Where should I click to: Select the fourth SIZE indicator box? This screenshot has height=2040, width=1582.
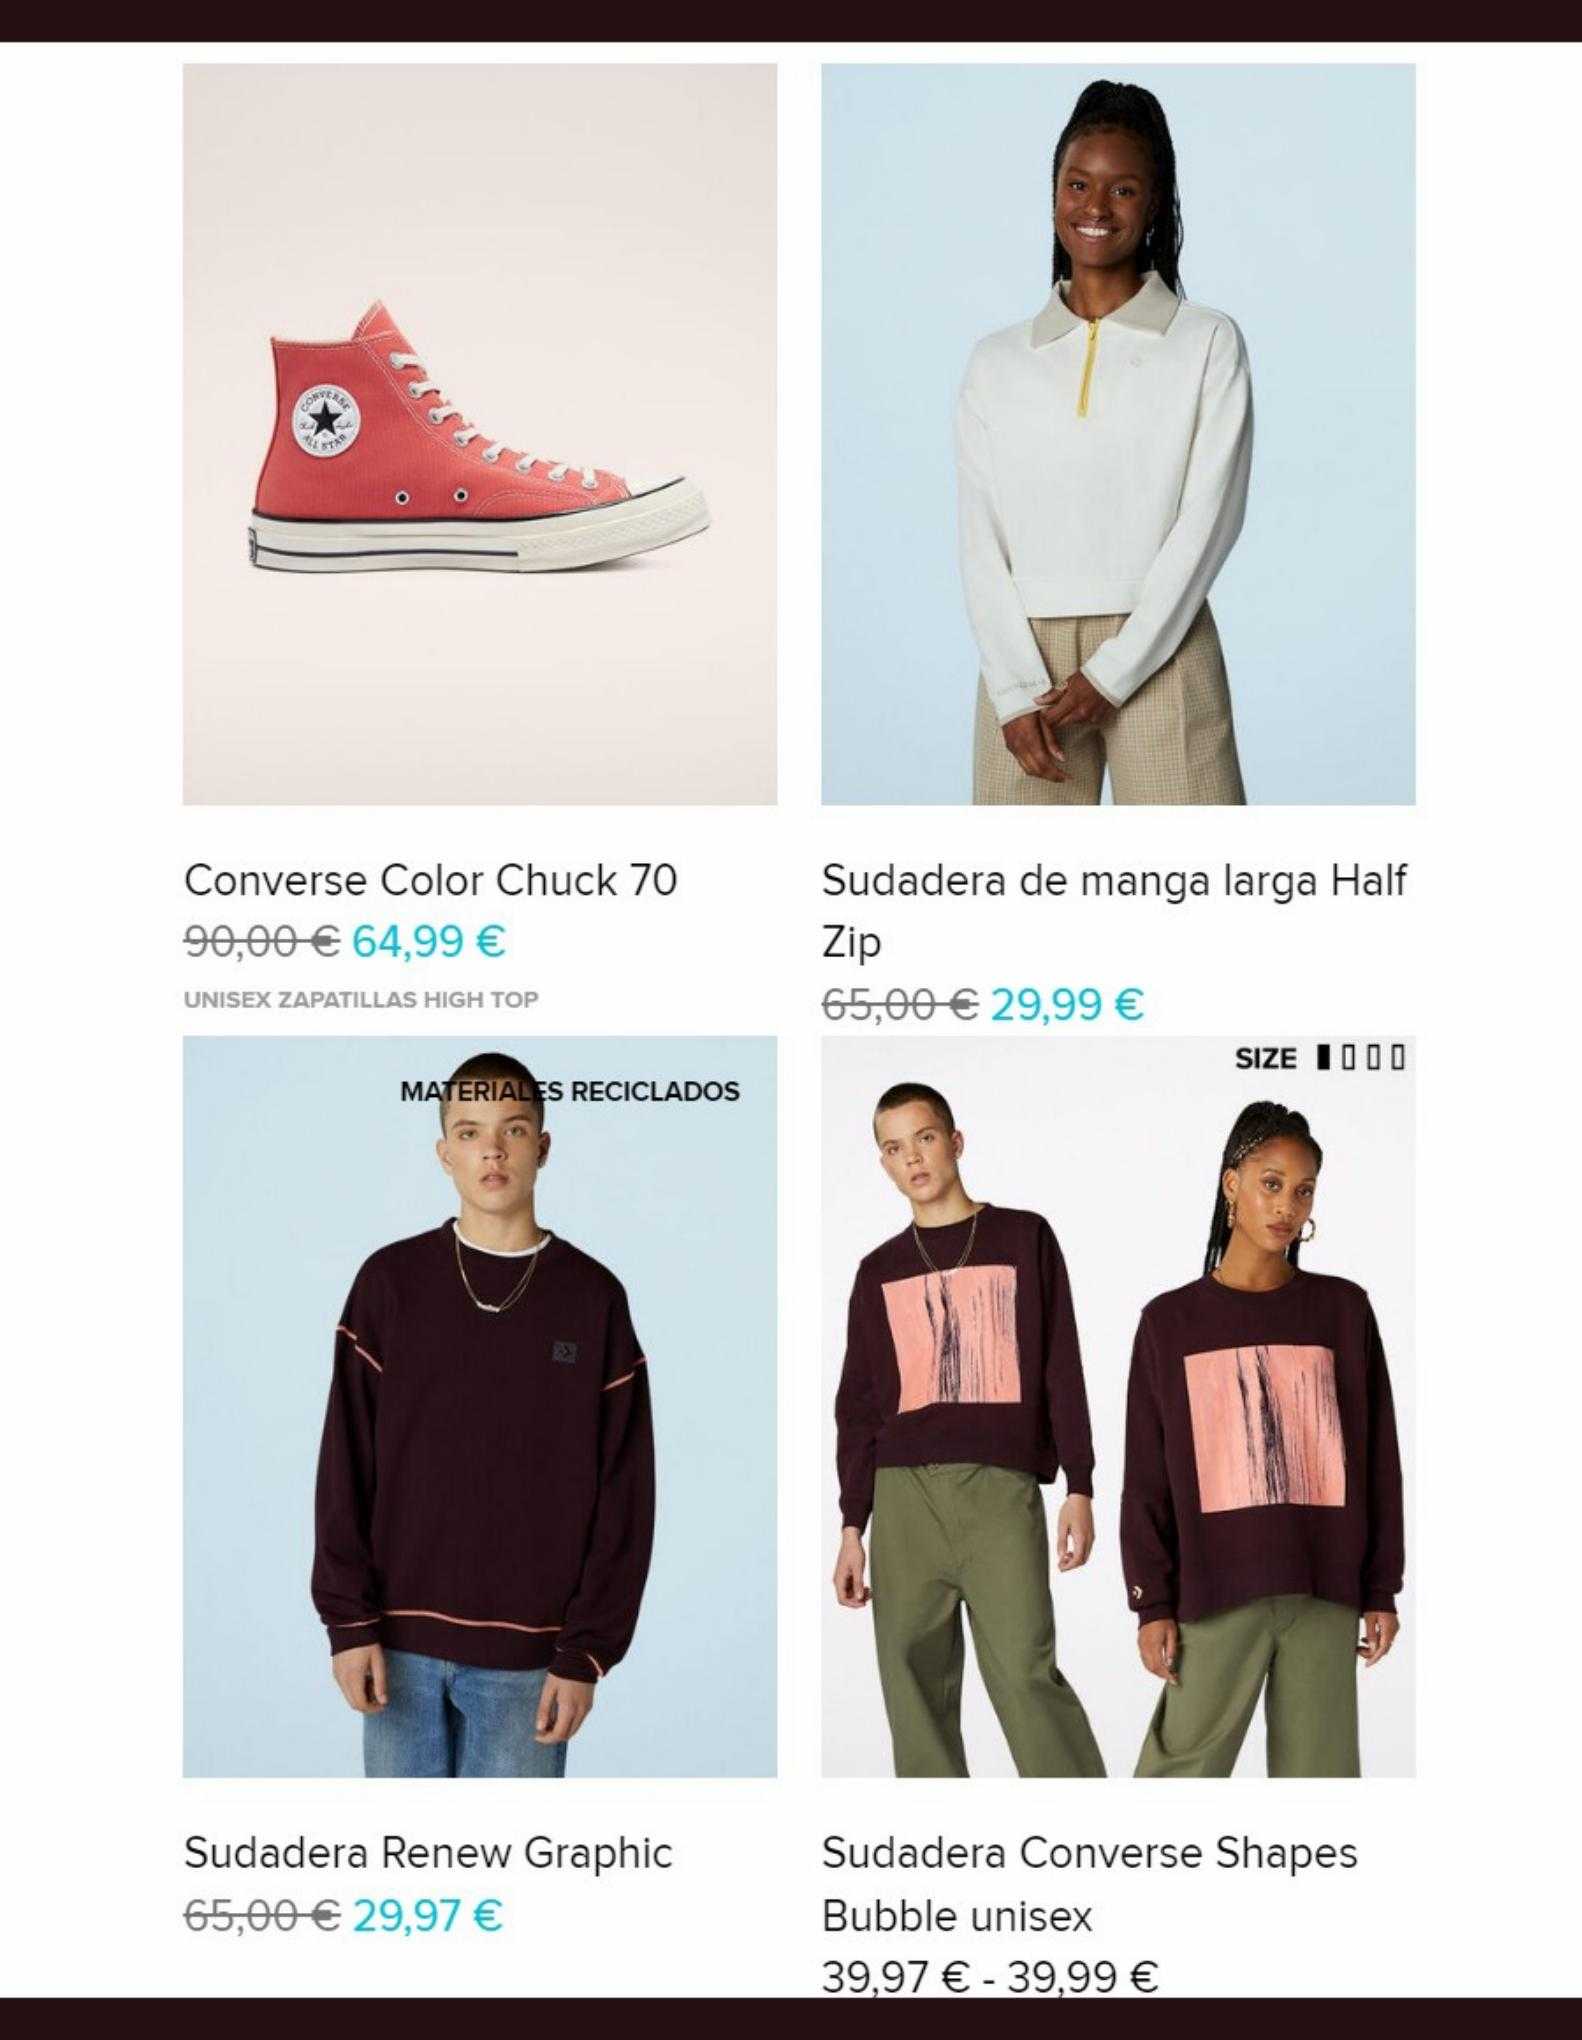(x=1397, y=1057)
